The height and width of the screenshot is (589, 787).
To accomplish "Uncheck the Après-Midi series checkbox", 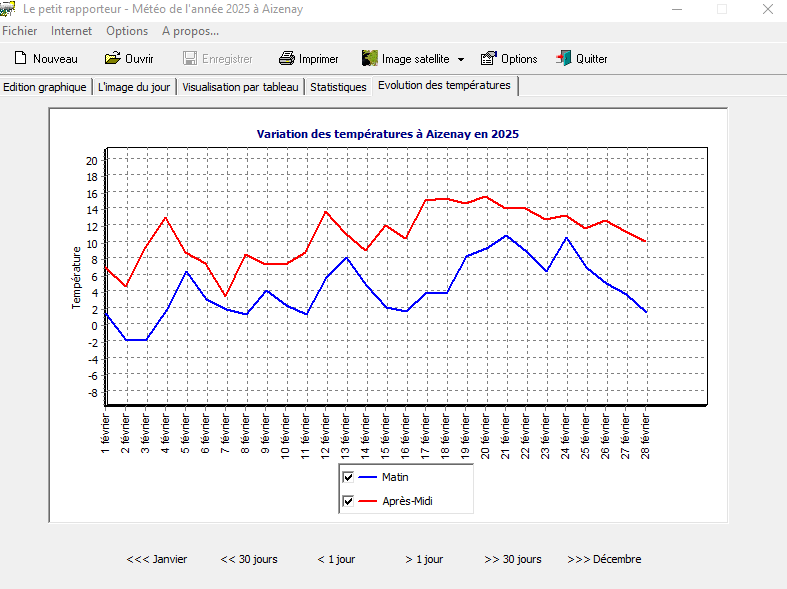I will pyautogui.click(x=348, y=501).
